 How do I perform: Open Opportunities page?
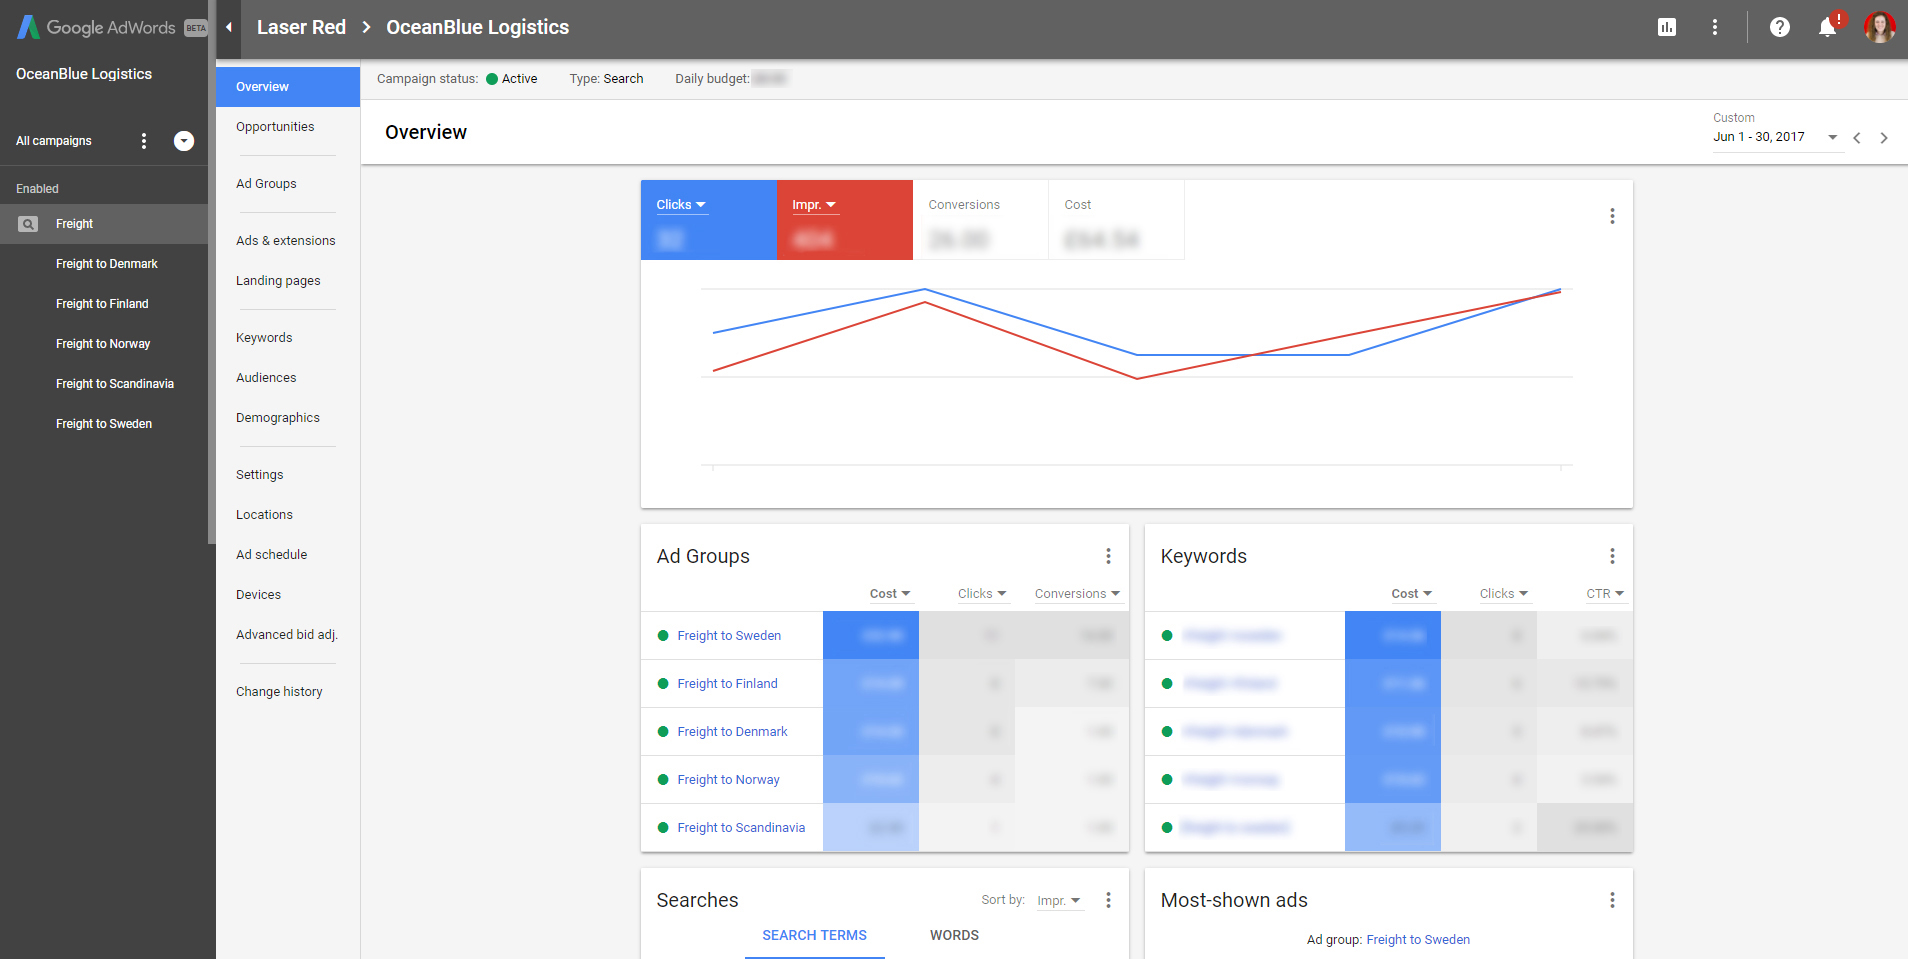coord(275,127)
